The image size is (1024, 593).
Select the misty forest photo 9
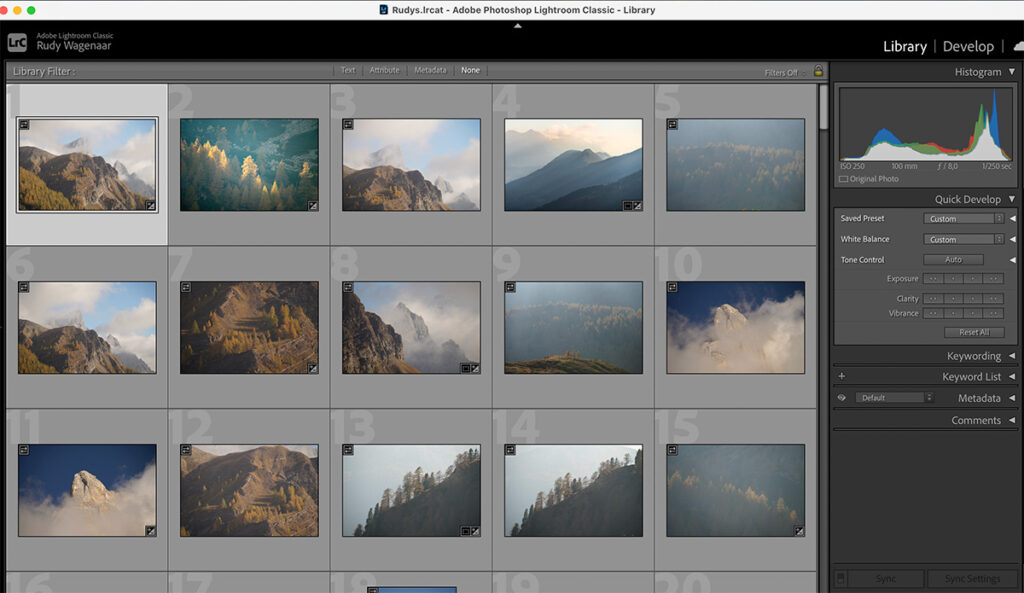573,327
